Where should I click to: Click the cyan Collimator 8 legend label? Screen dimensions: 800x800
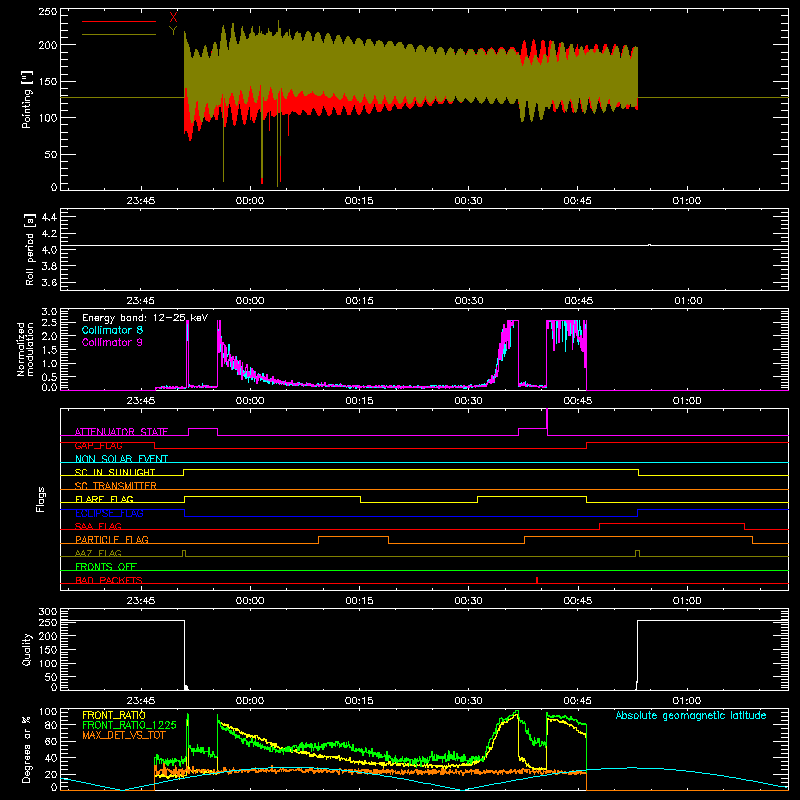coord(112,330)
